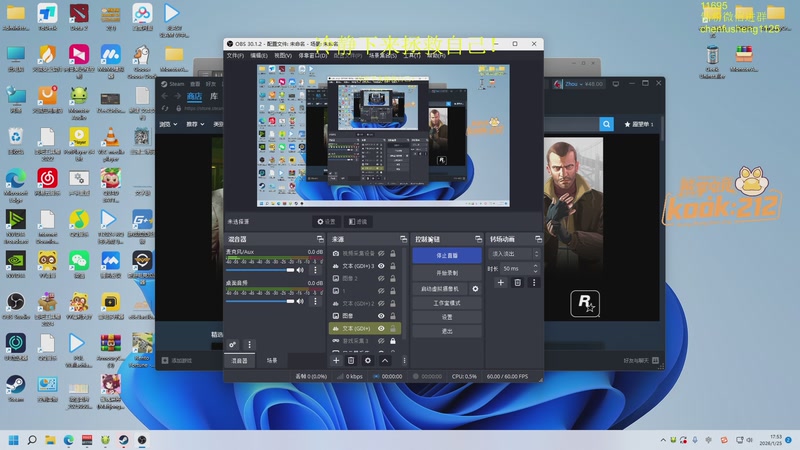Open the 淡入淡出 transition dropdown

pyautogui.click(x=514, y=254)
